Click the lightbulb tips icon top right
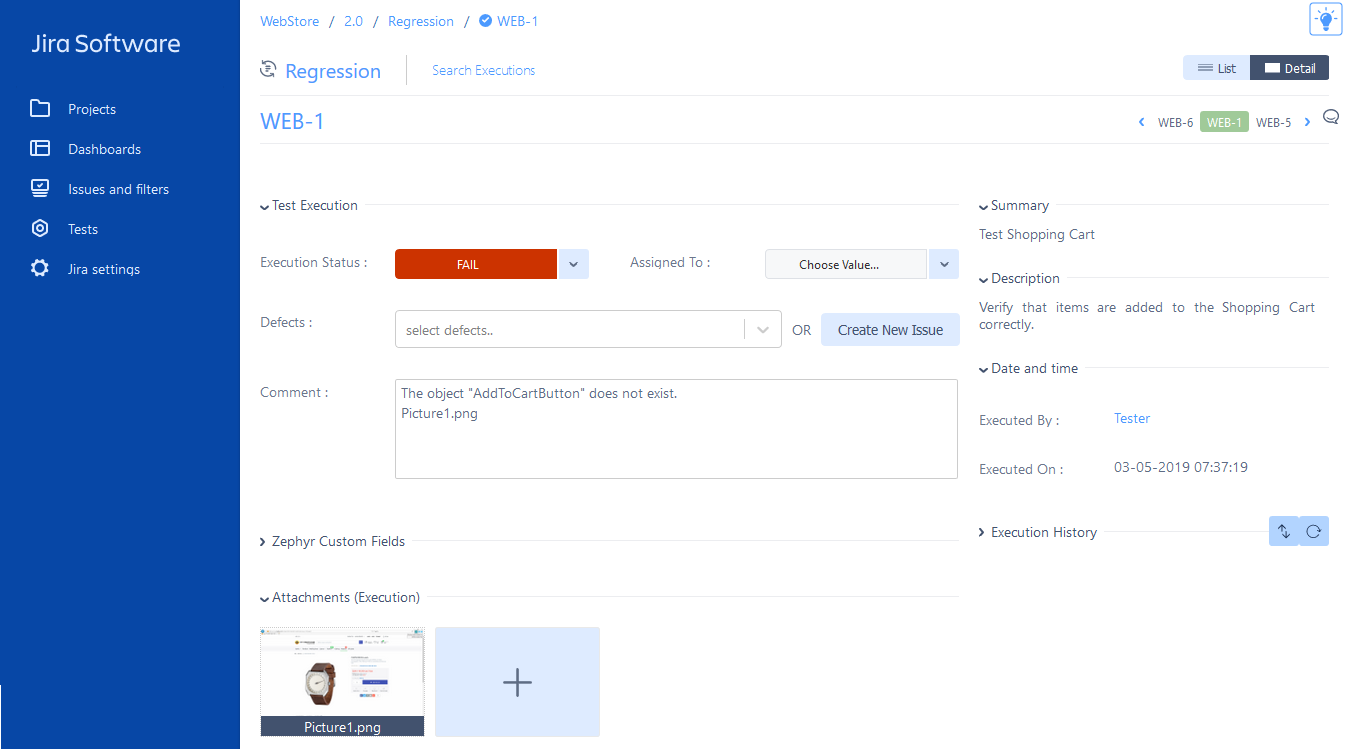 [x=1326, y=19]
